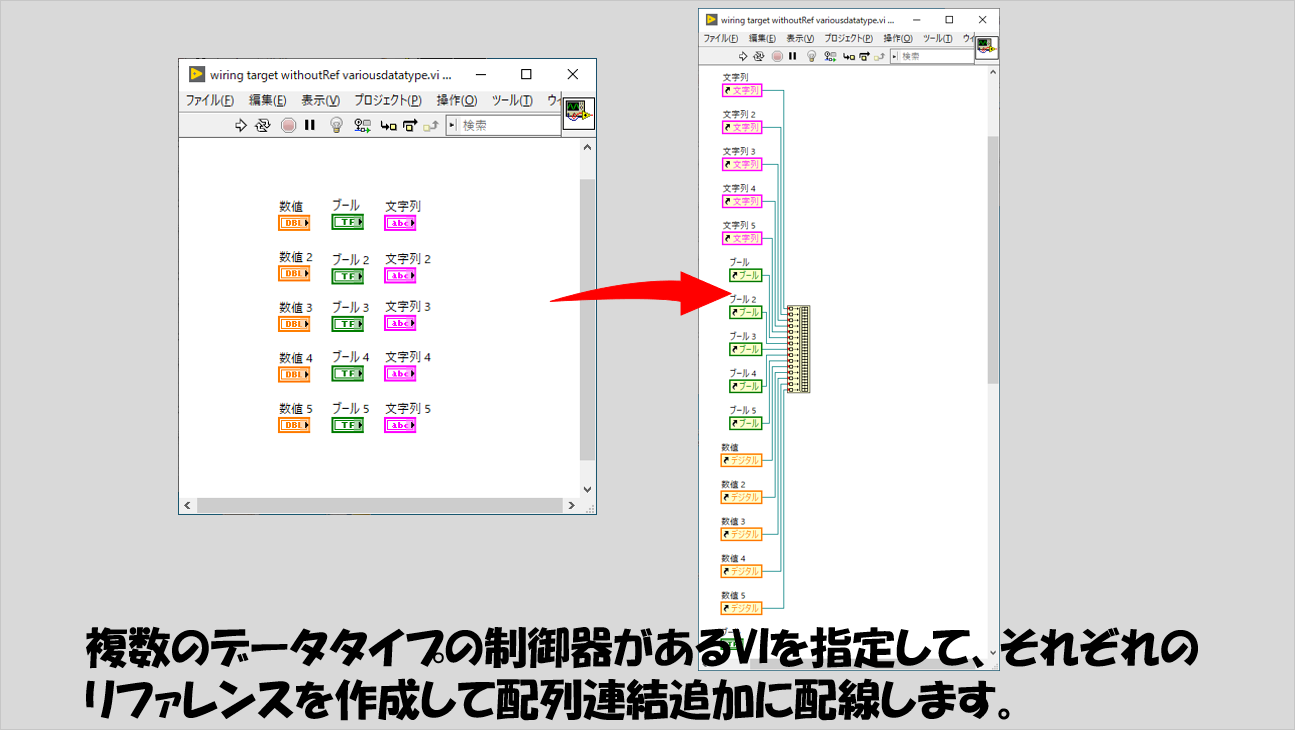Click the Build Array node in right diagram
The width and height of the screenshot is (1295, 730).
(x=798, y=349)
